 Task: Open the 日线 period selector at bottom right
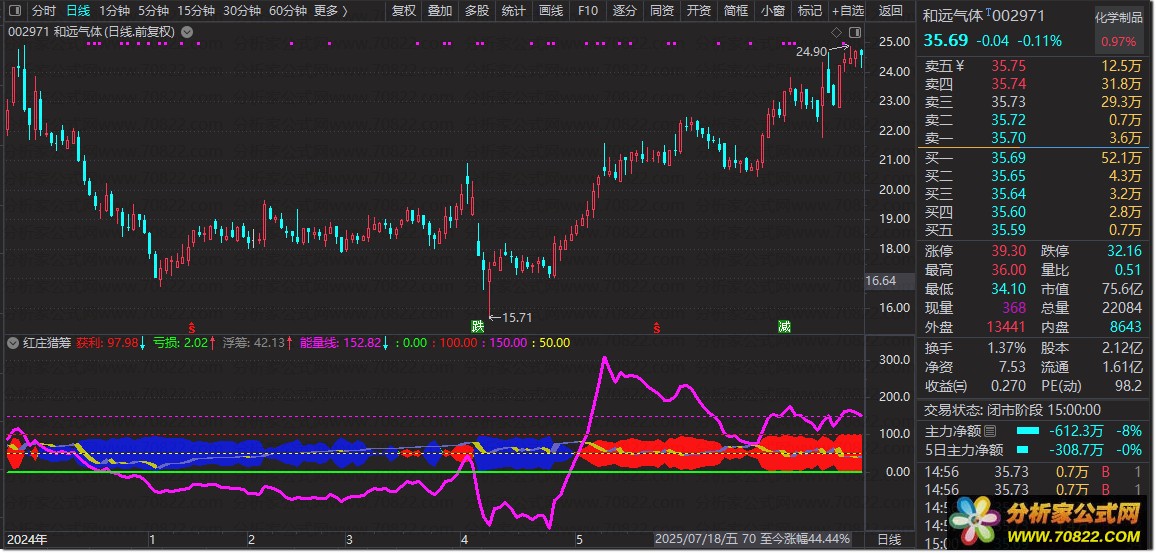pyautogui.click(x=888, y=540)
